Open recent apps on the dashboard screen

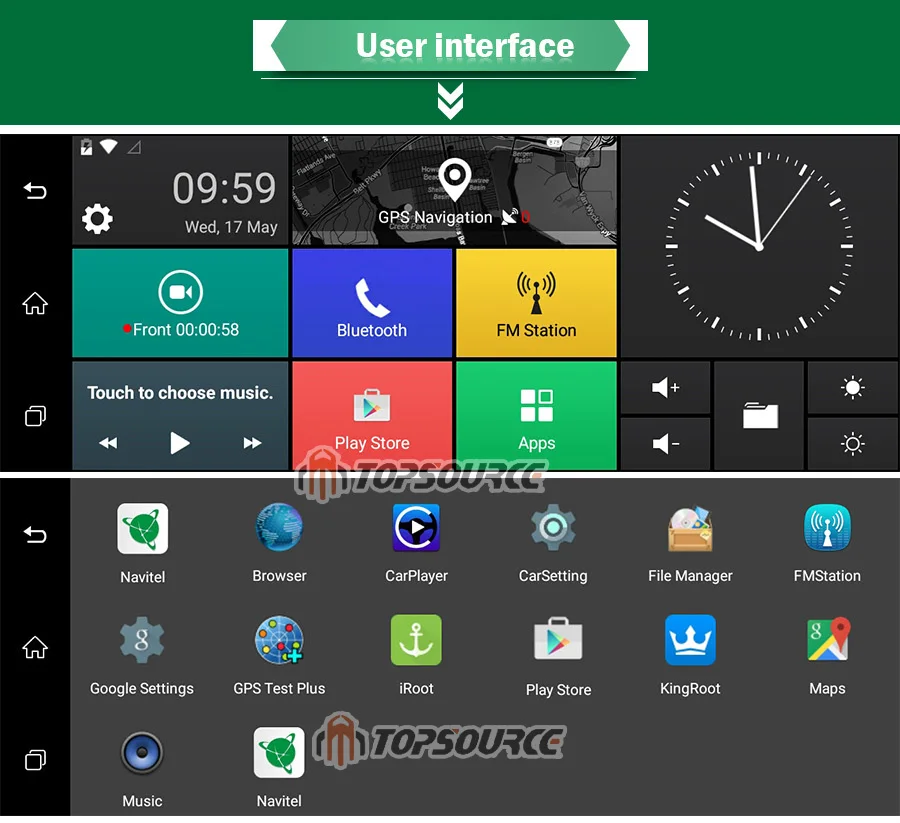pos(35,416)
